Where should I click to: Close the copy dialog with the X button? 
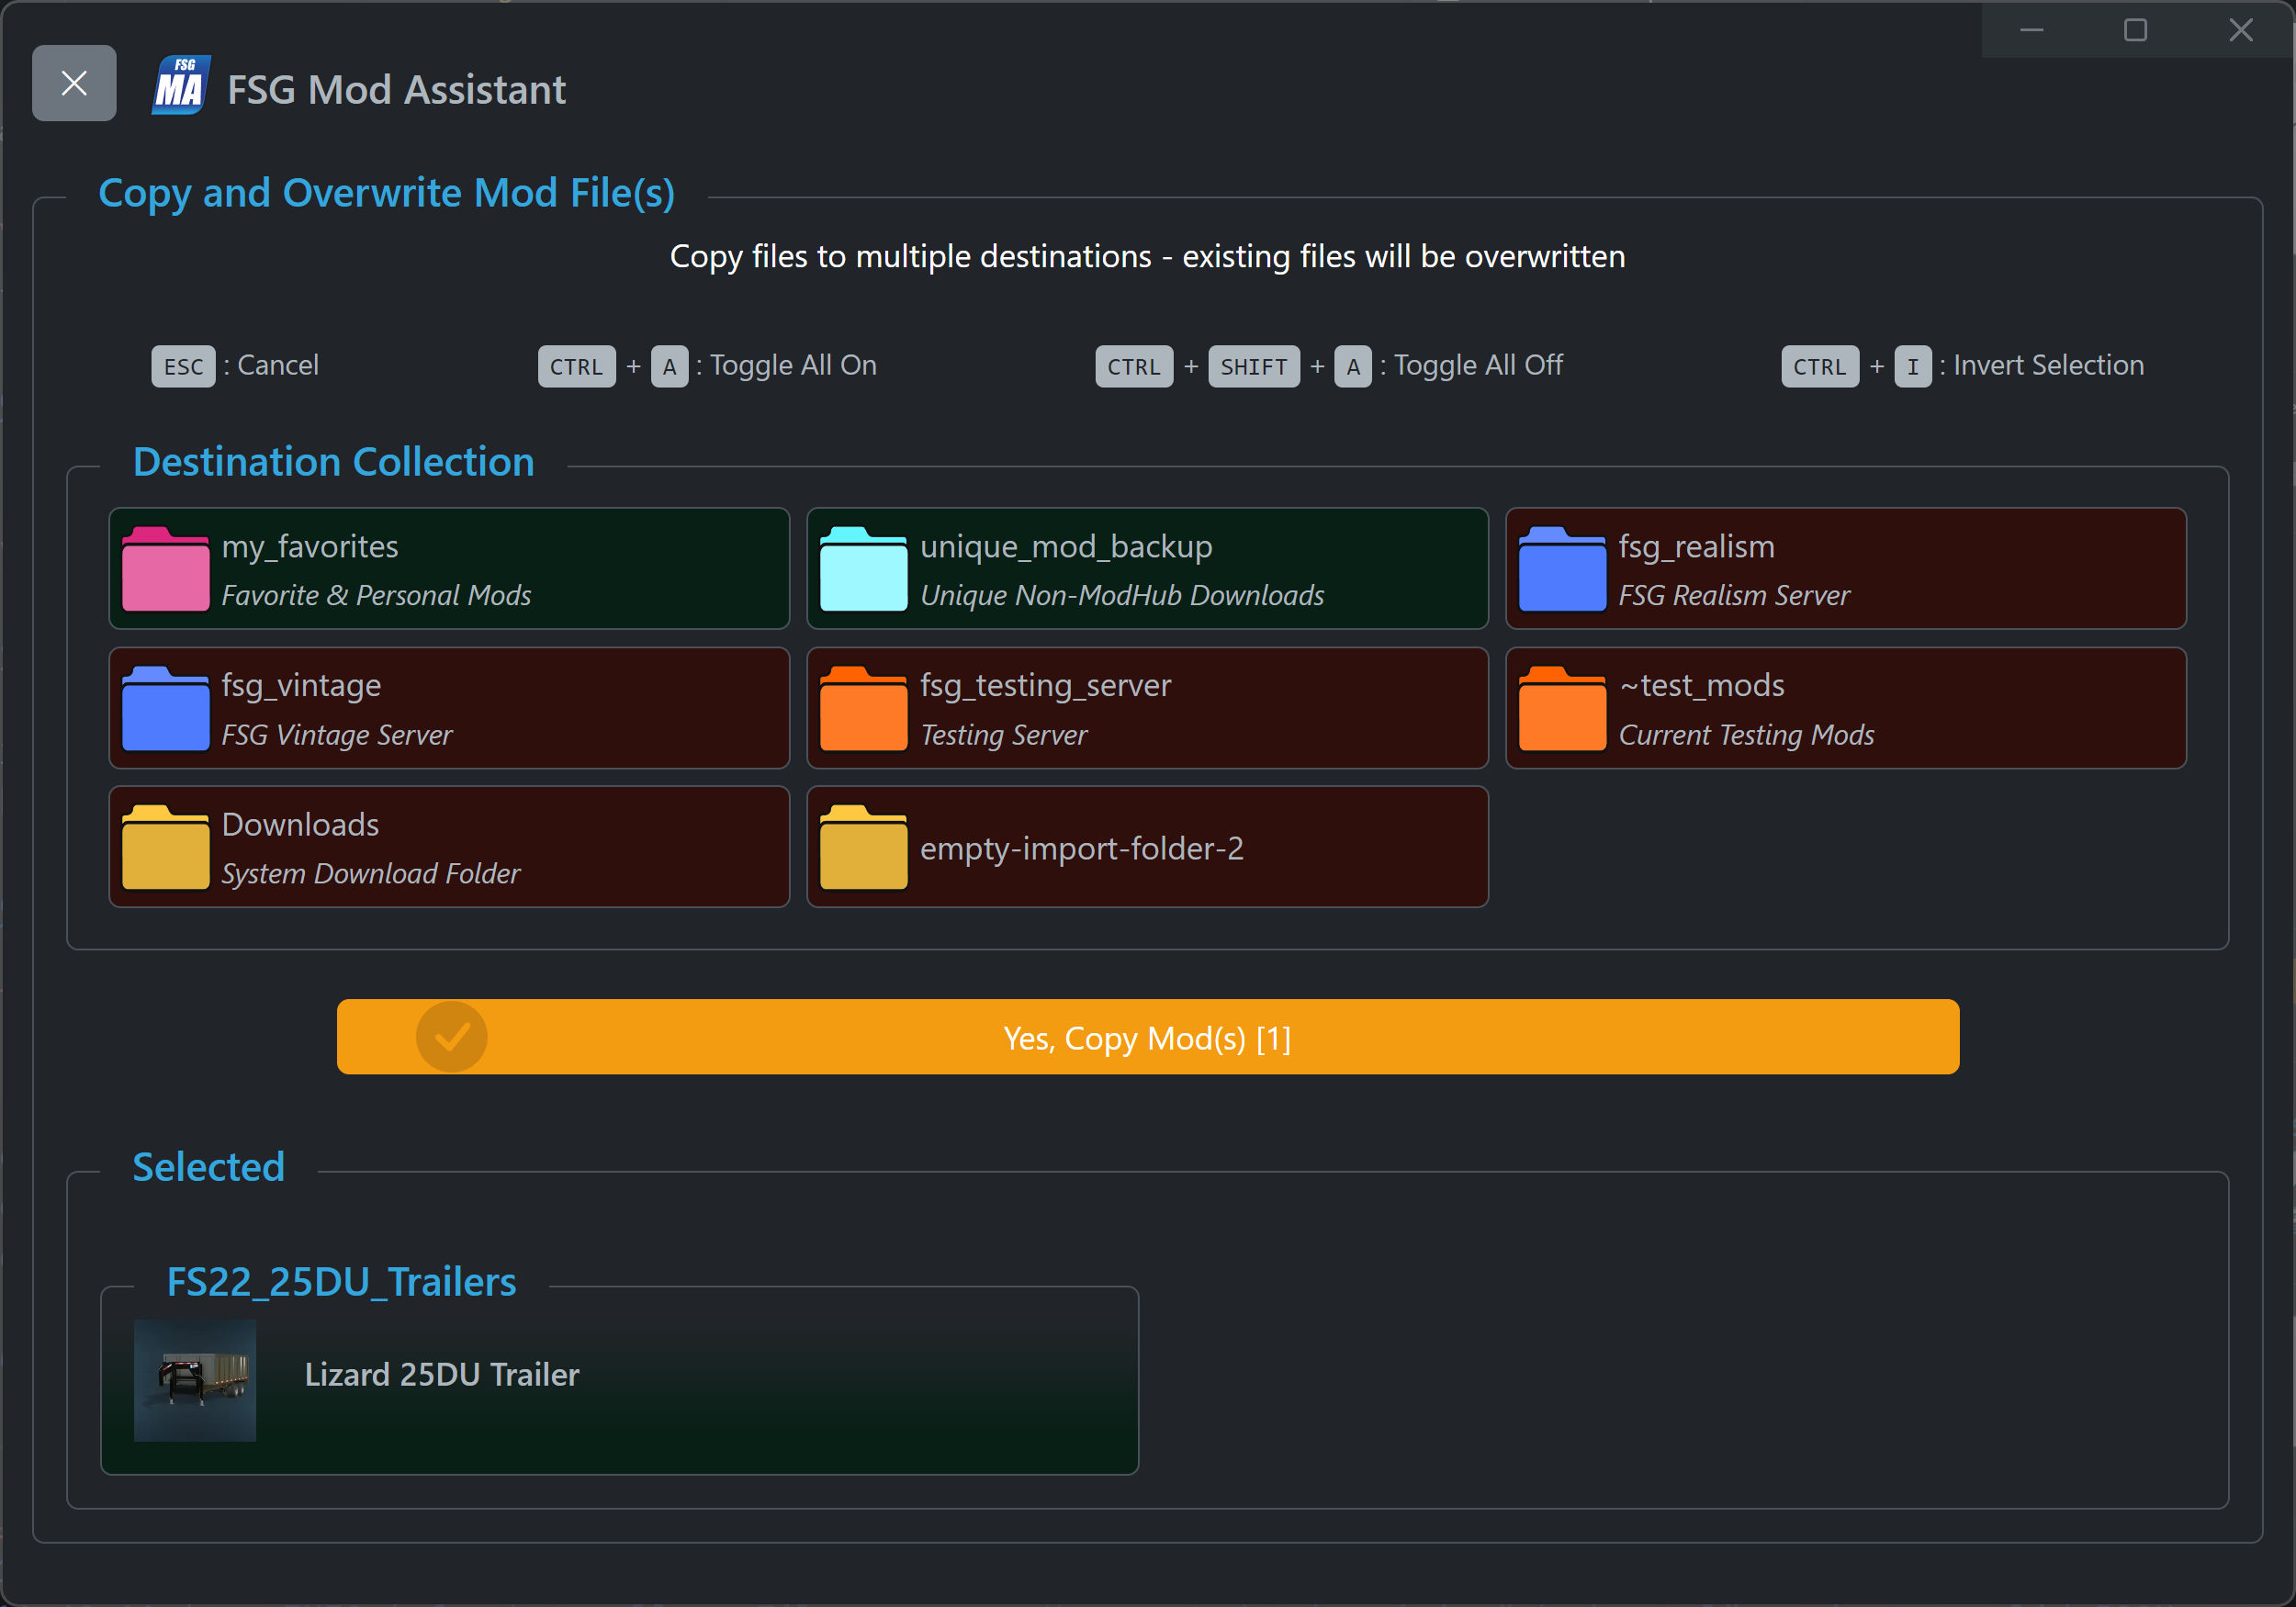(73, 83)
